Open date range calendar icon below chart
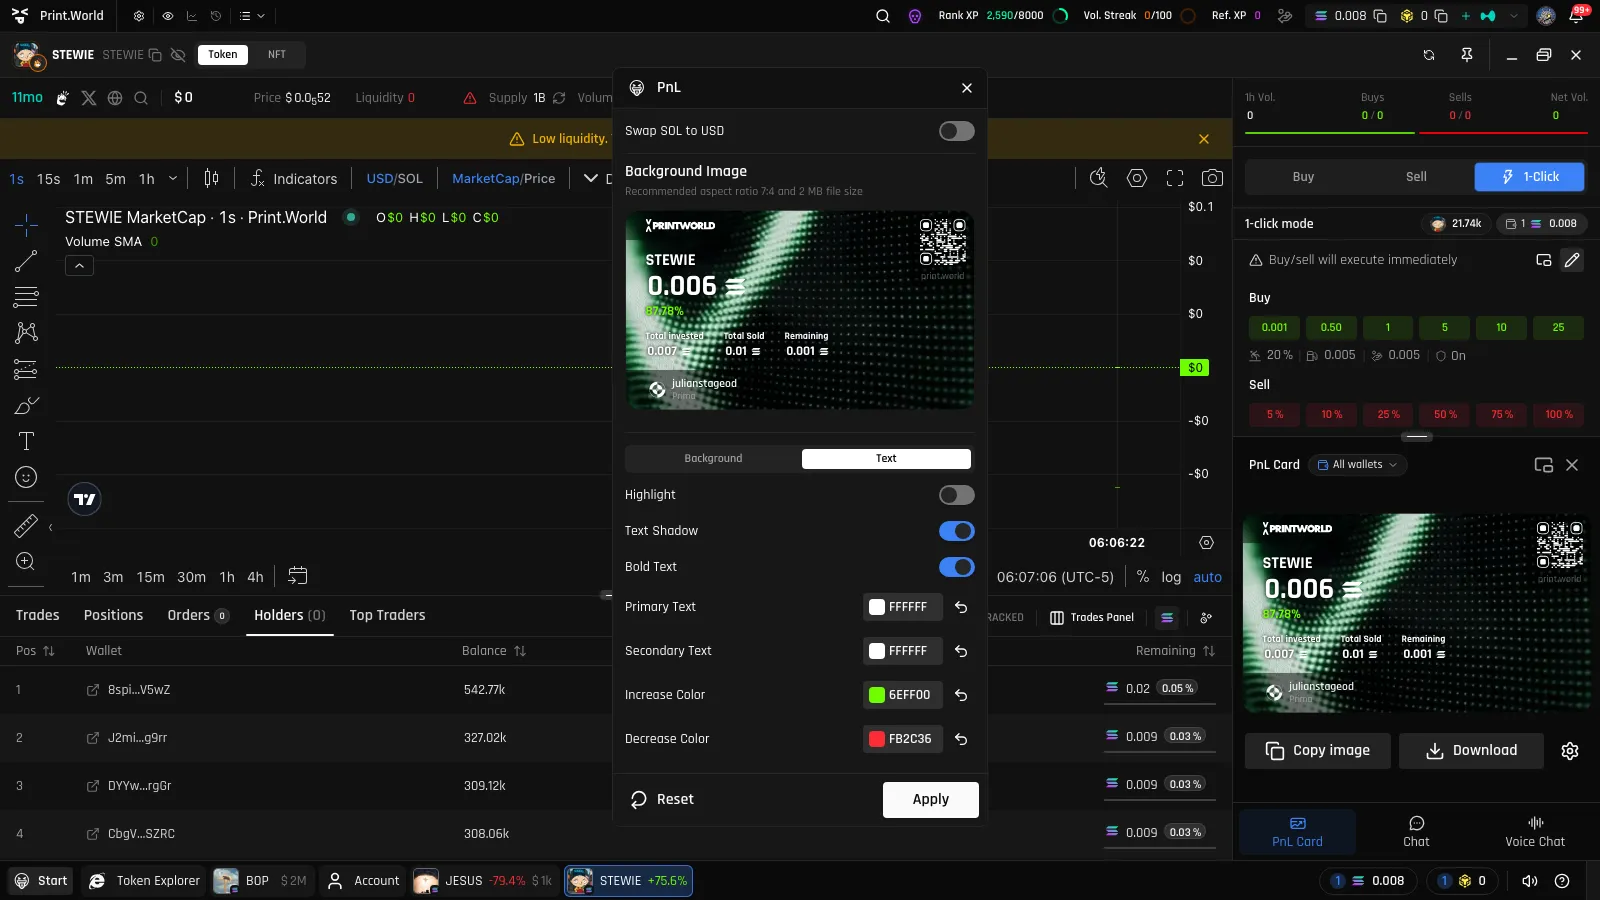Image resolution: width=1600 pixels, height=900 pixels. [x=297, y=576]
